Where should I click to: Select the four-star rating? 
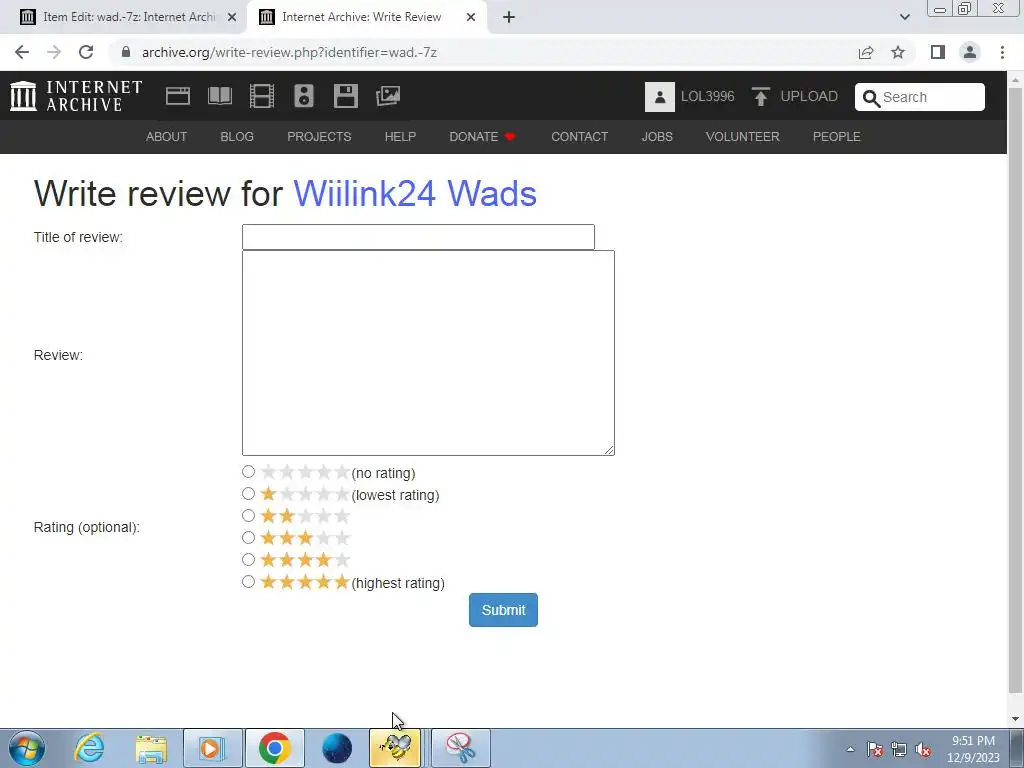248,560
